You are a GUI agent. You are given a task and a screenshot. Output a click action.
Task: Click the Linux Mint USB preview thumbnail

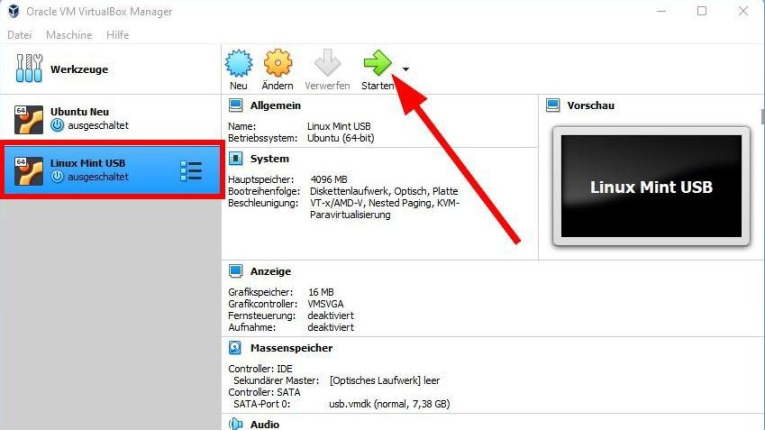pos(651,186)
